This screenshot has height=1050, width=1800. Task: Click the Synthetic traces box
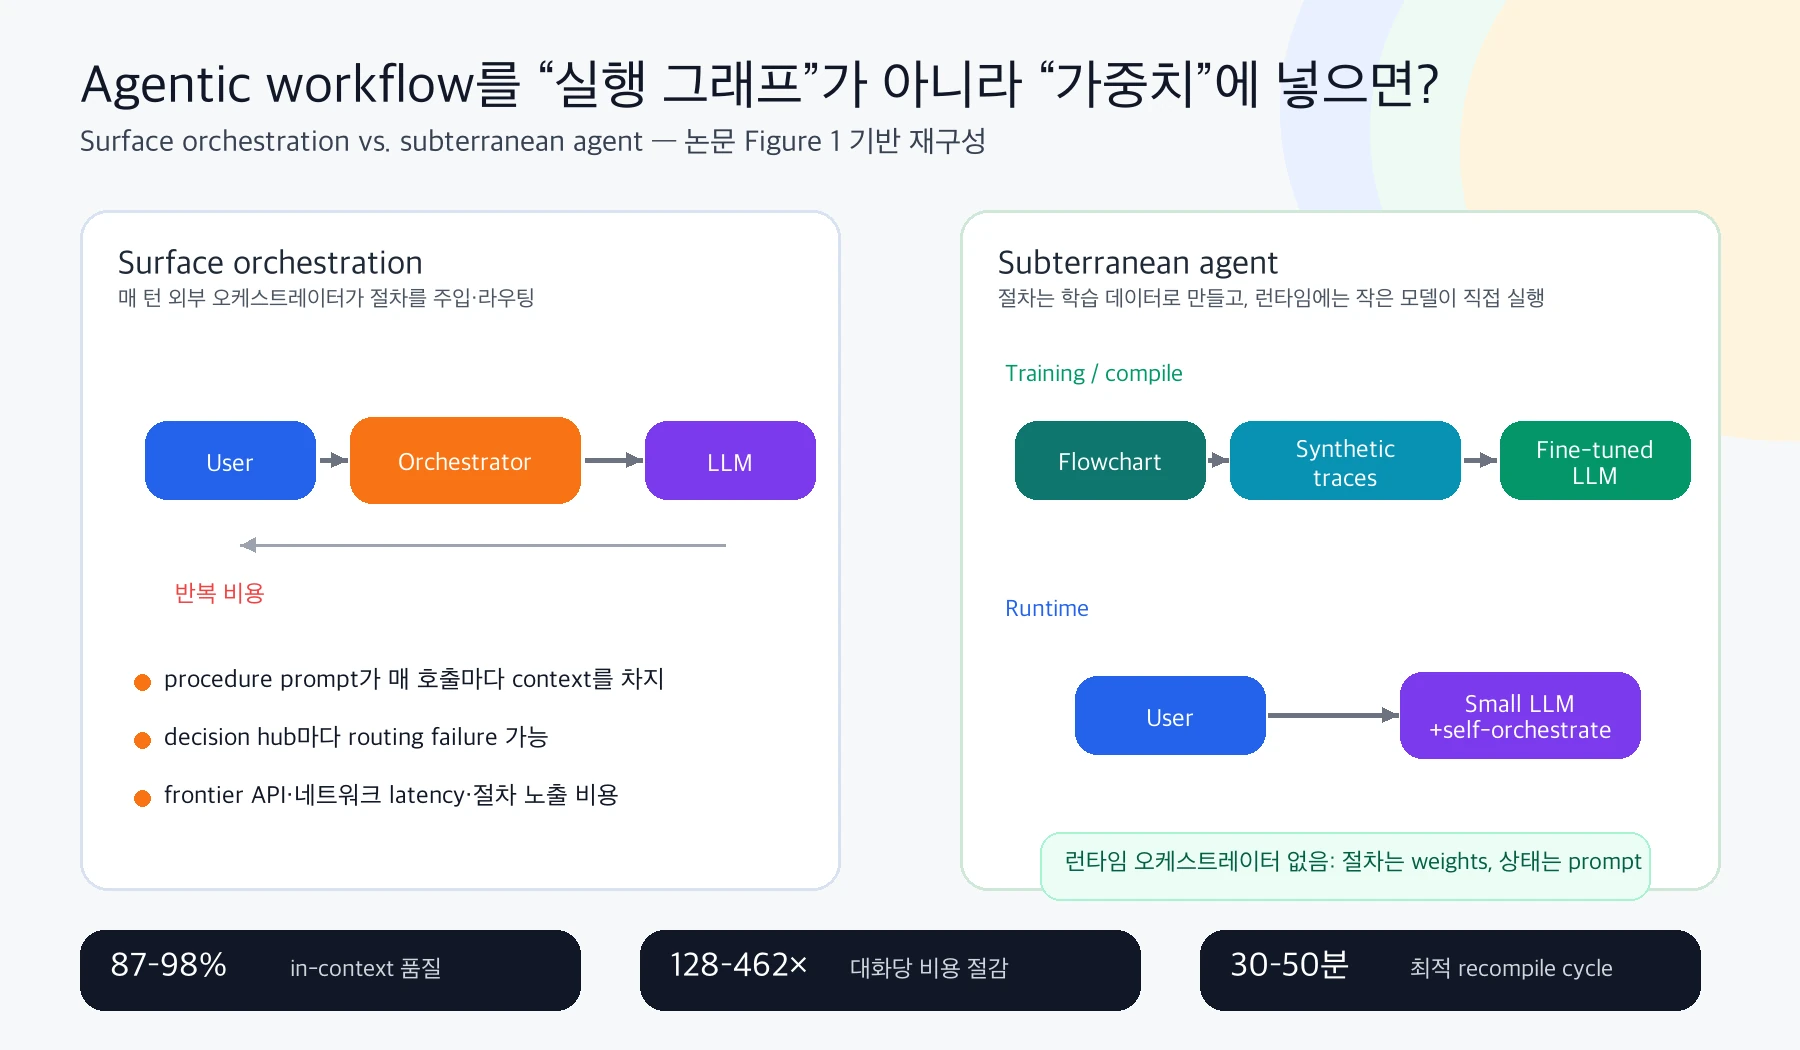(x=1345, y=461)
